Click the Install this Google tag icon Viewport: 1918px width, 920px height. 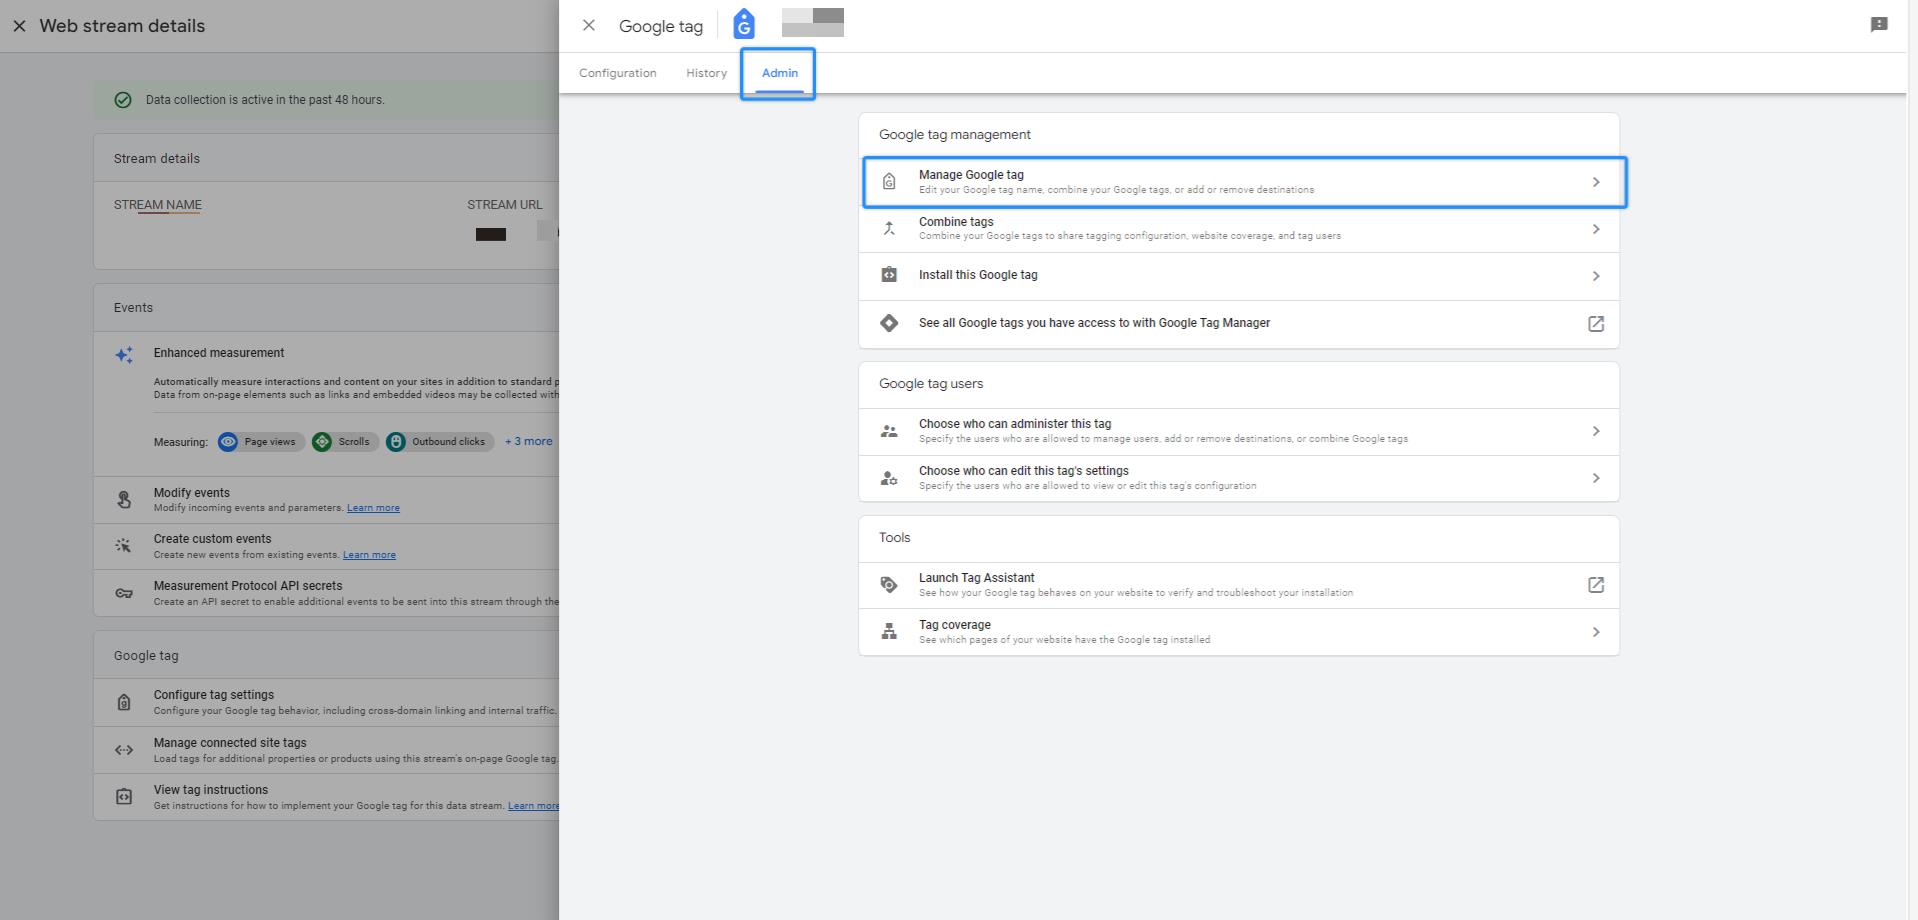(x=889, y=275)
